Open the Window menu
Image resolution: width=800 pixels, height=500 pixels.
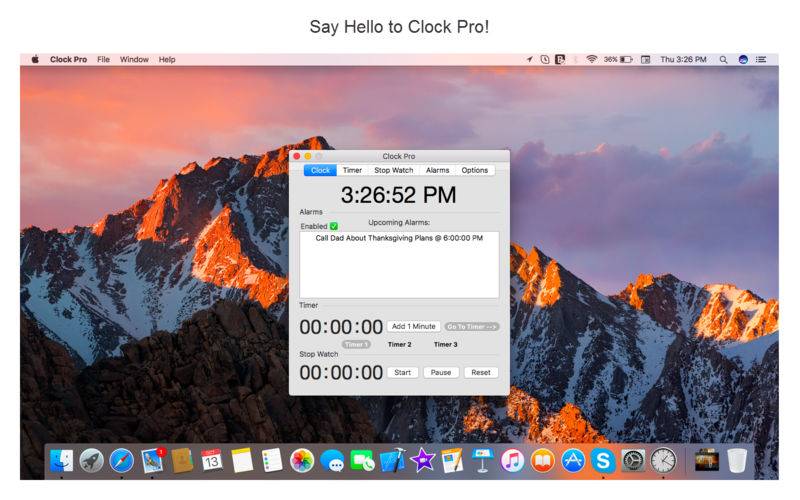coord(134,60)
